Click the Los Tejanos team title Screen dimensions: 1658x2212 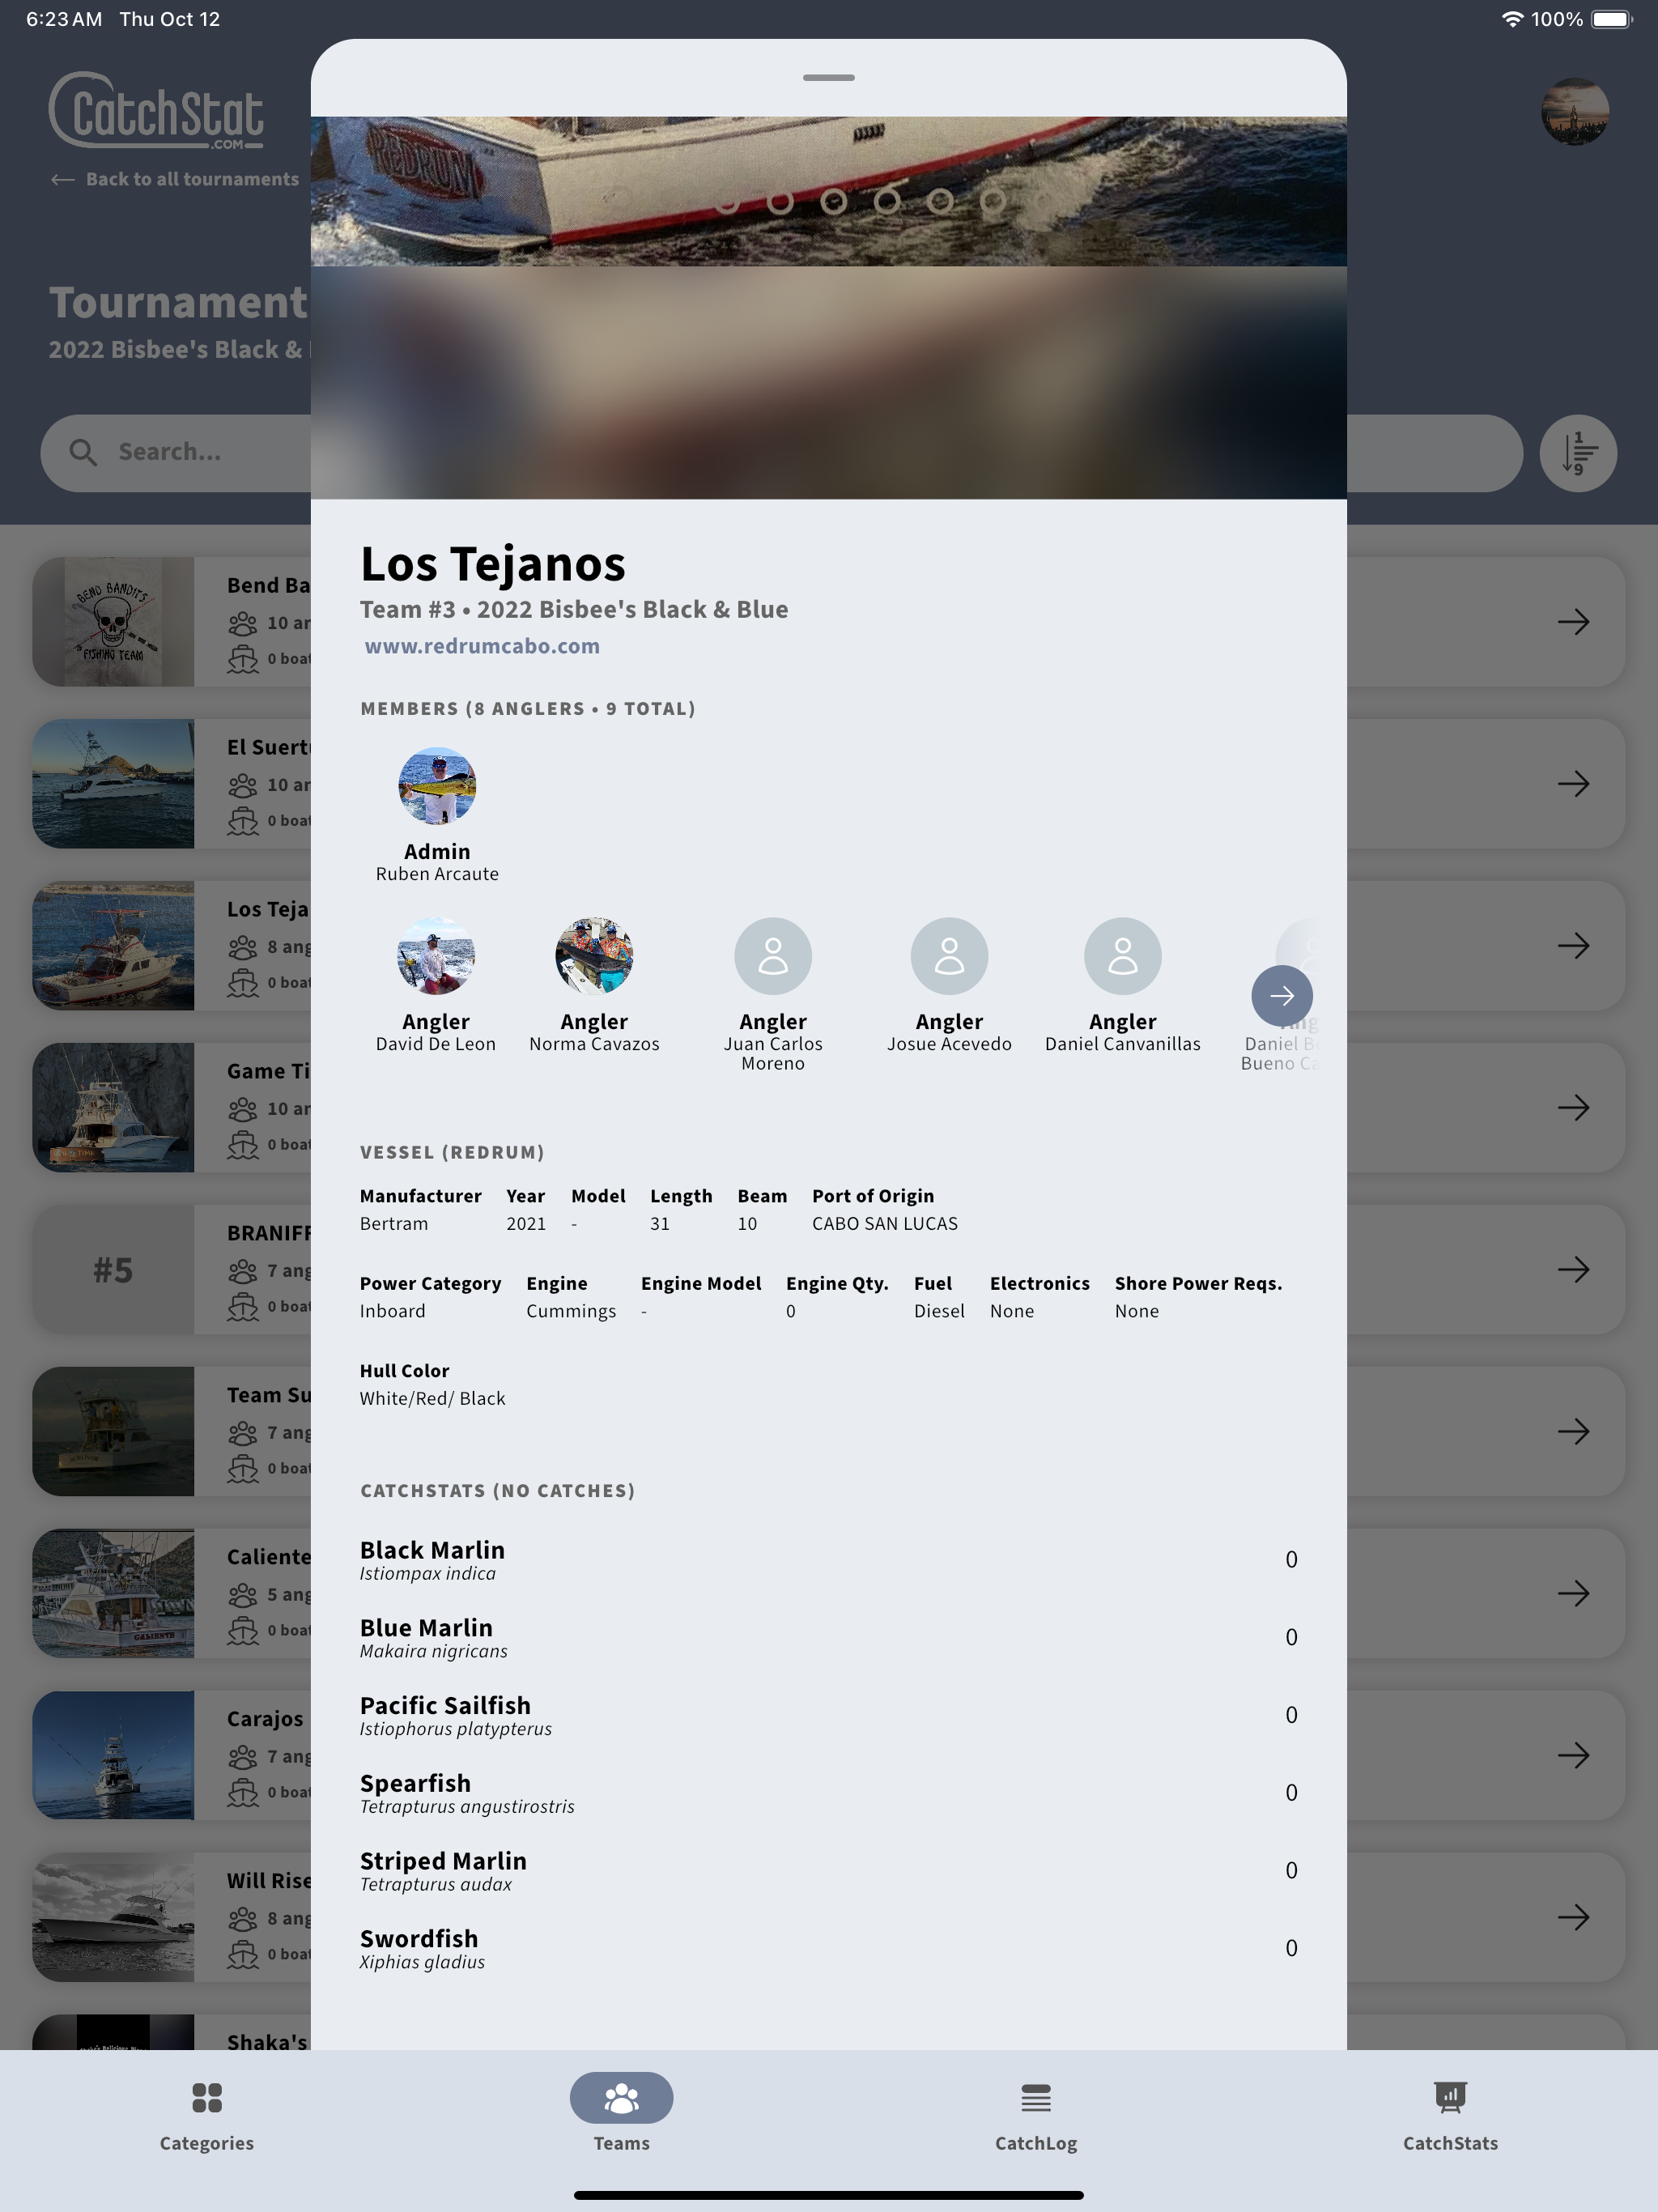(493, 564)
